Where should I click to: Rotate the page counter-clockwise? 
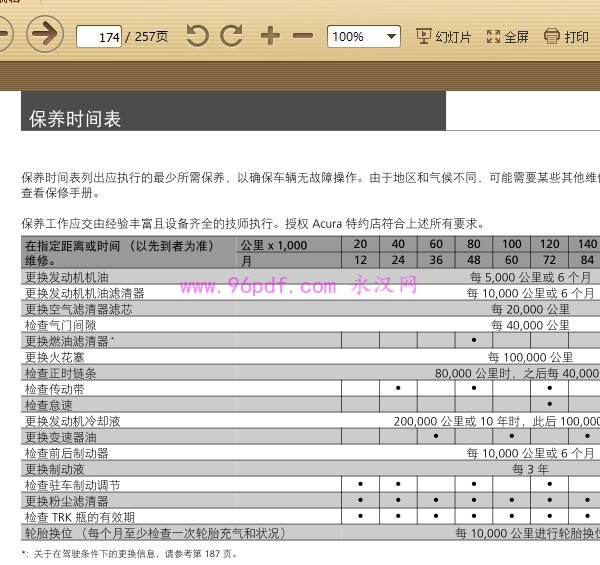198,37
